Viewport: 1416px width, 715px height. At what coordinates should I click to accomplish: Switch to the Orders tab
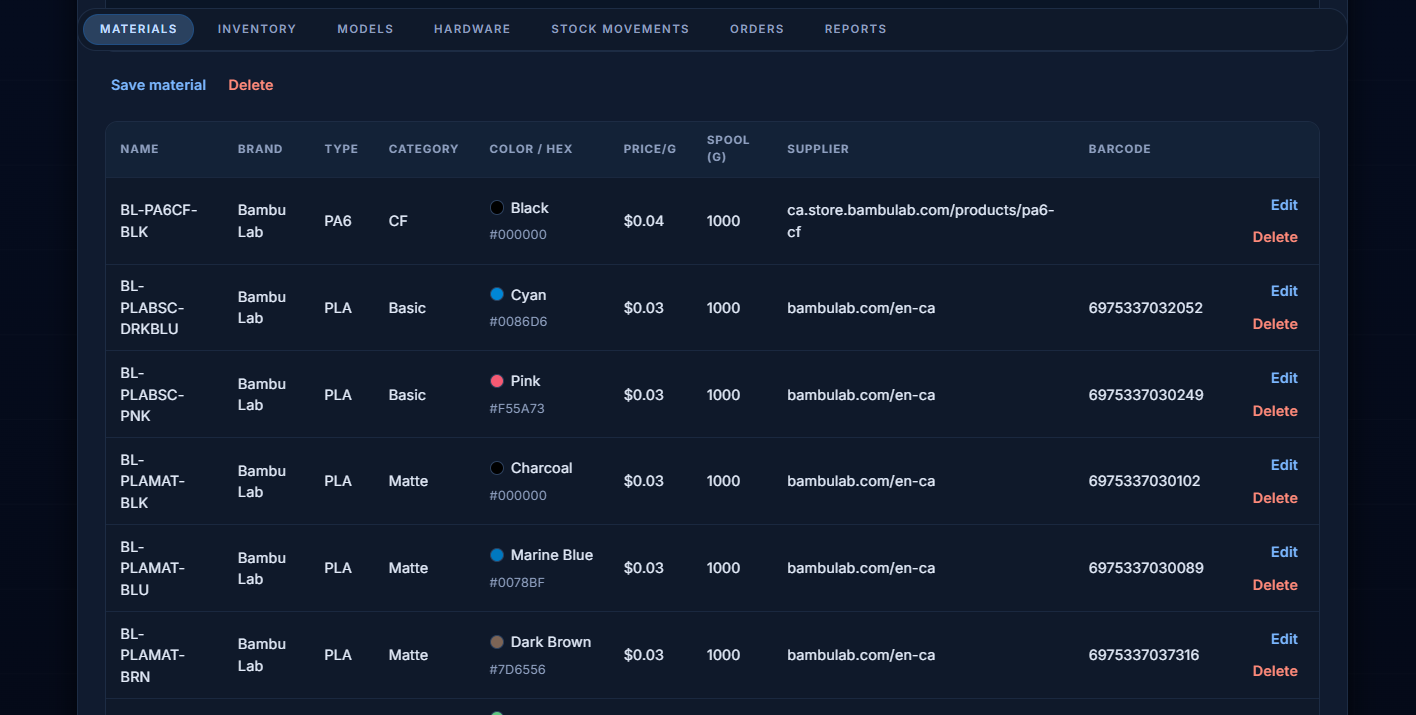(757, 29)
